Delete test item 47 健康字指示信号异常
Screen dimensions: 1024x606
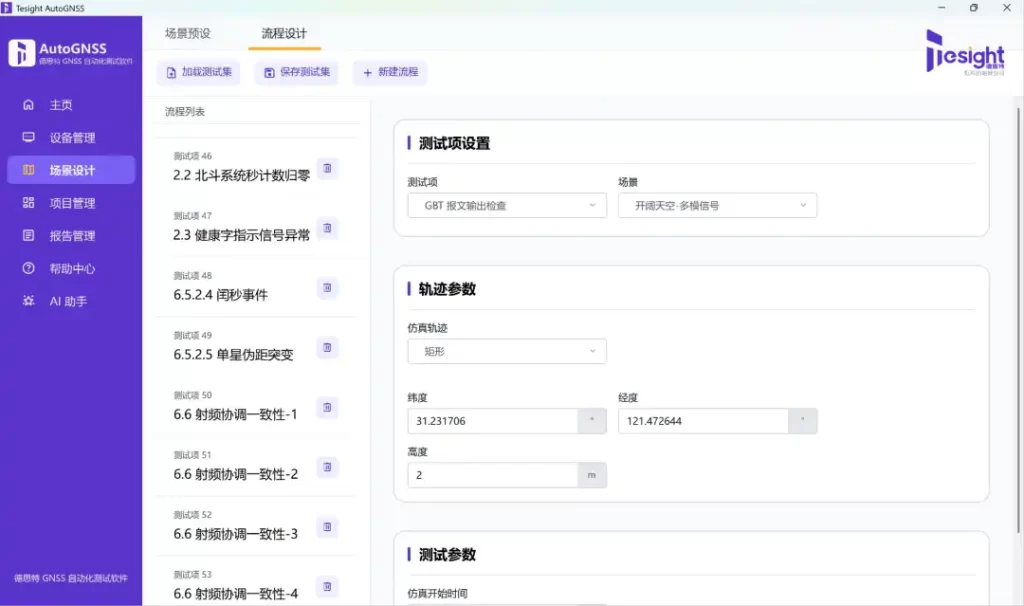(327, 228)
